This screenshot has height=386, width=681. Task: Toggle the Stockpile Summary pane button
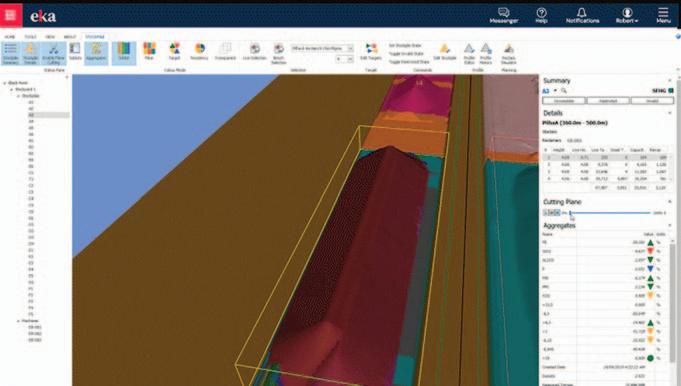click(x=10, y=53)
